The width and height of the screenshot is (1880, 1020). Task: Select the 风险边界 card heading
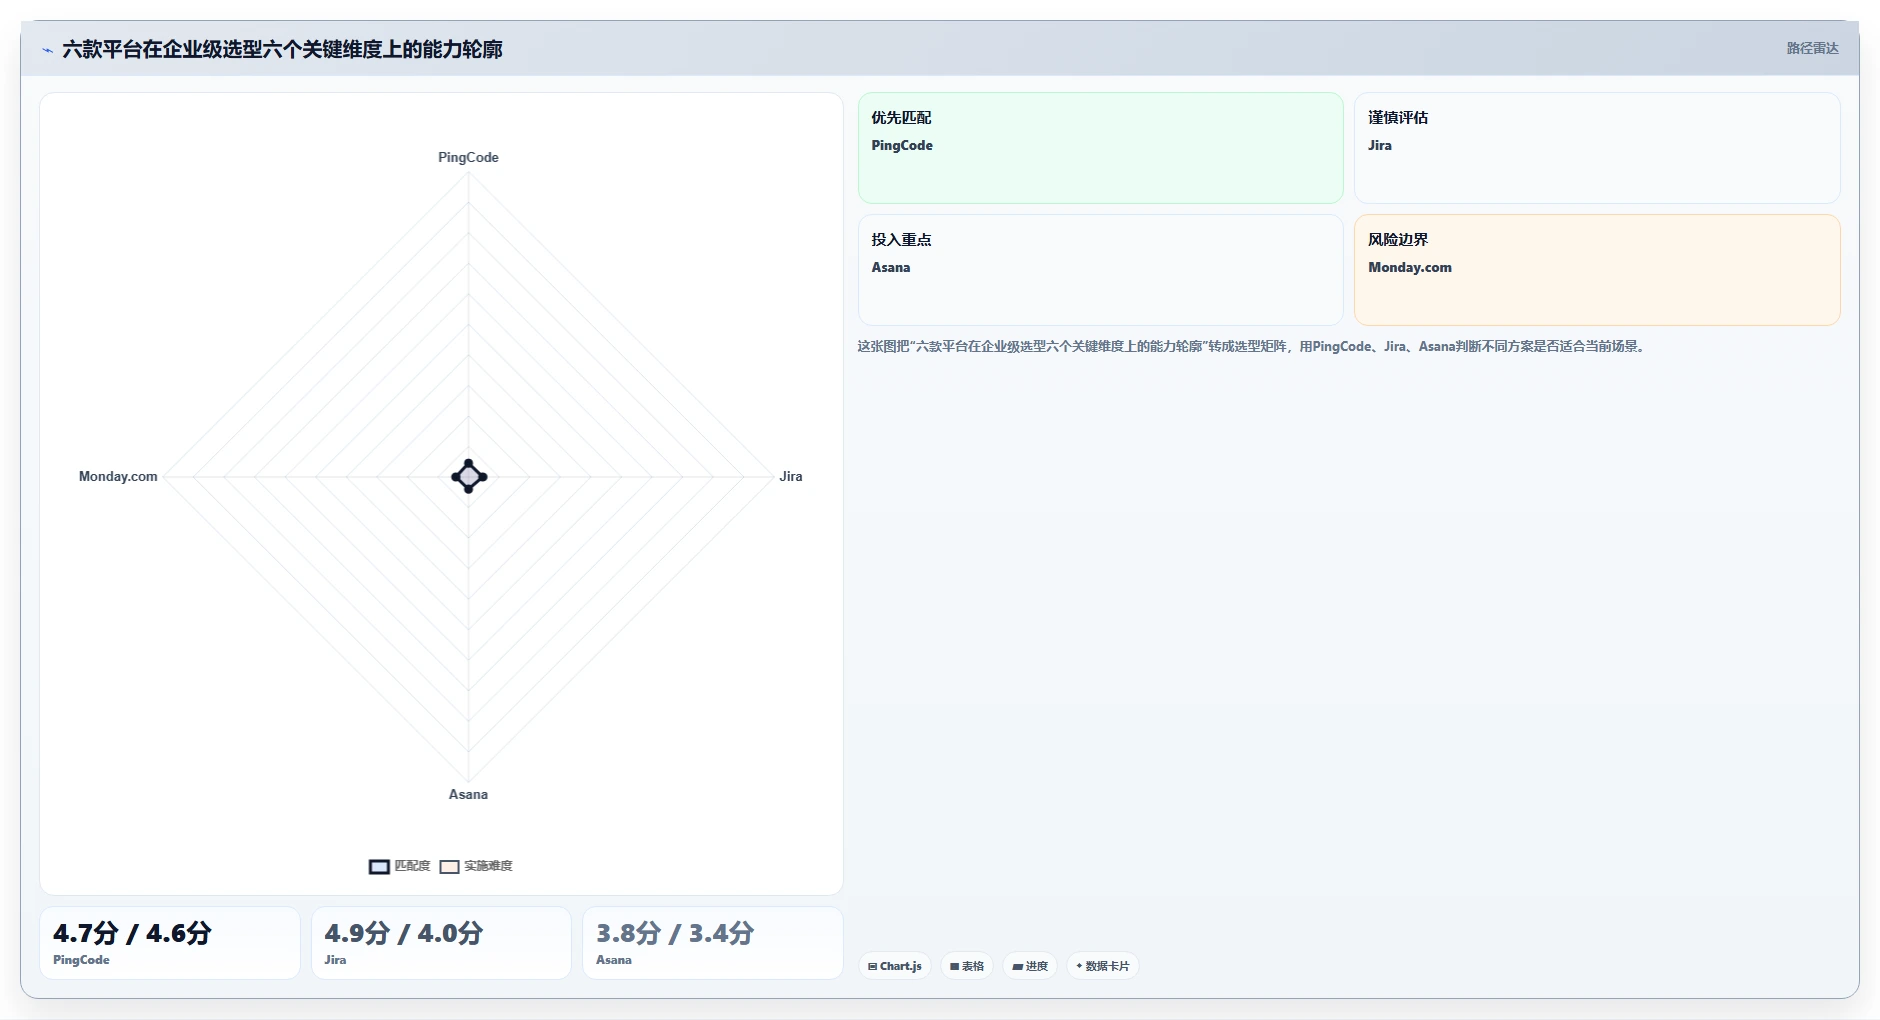1398,239
